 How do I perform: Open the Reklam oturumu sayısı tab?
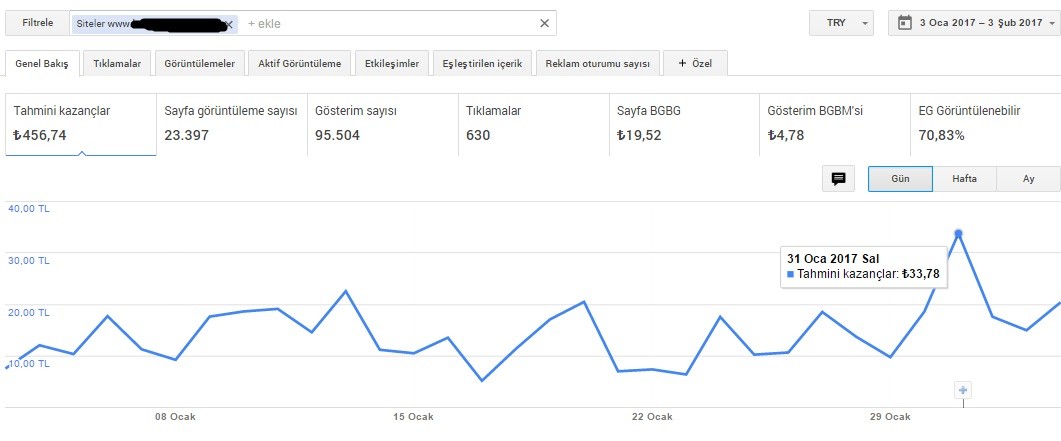pos(597,64)
